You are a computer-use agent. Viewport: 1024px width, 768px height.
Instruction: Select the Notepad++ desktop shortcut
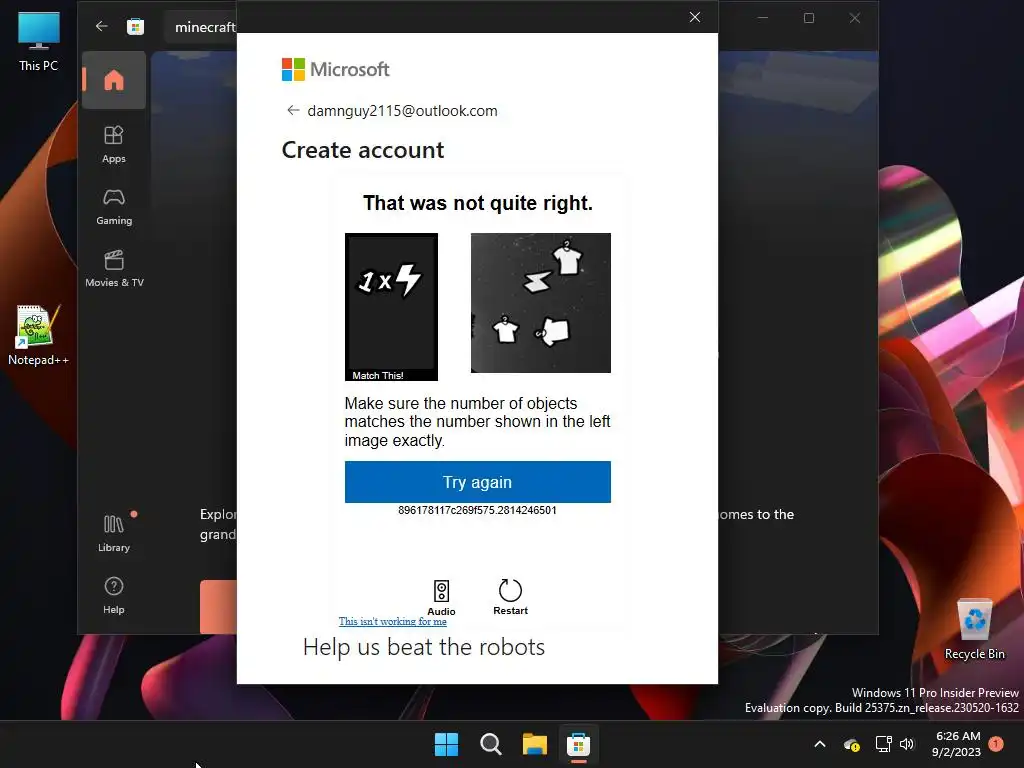coord(38,335)
